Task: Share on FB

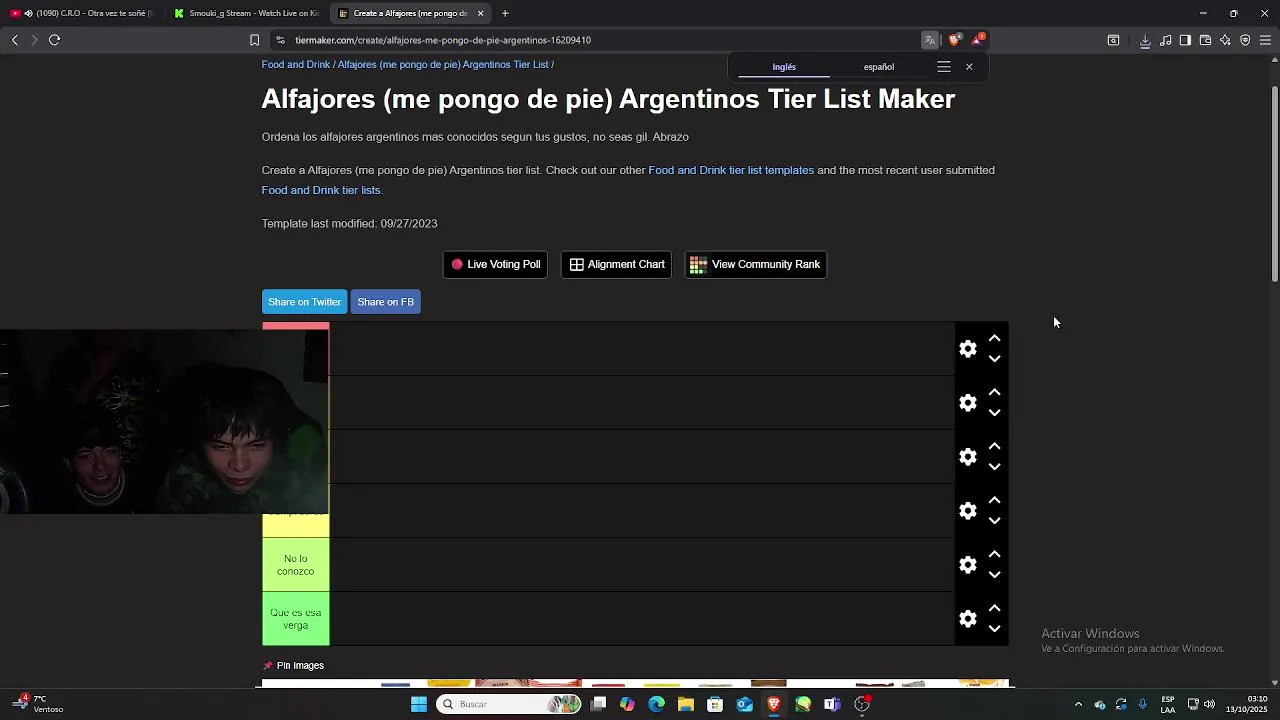Action: pyautogui.click(x=385, y=302)
